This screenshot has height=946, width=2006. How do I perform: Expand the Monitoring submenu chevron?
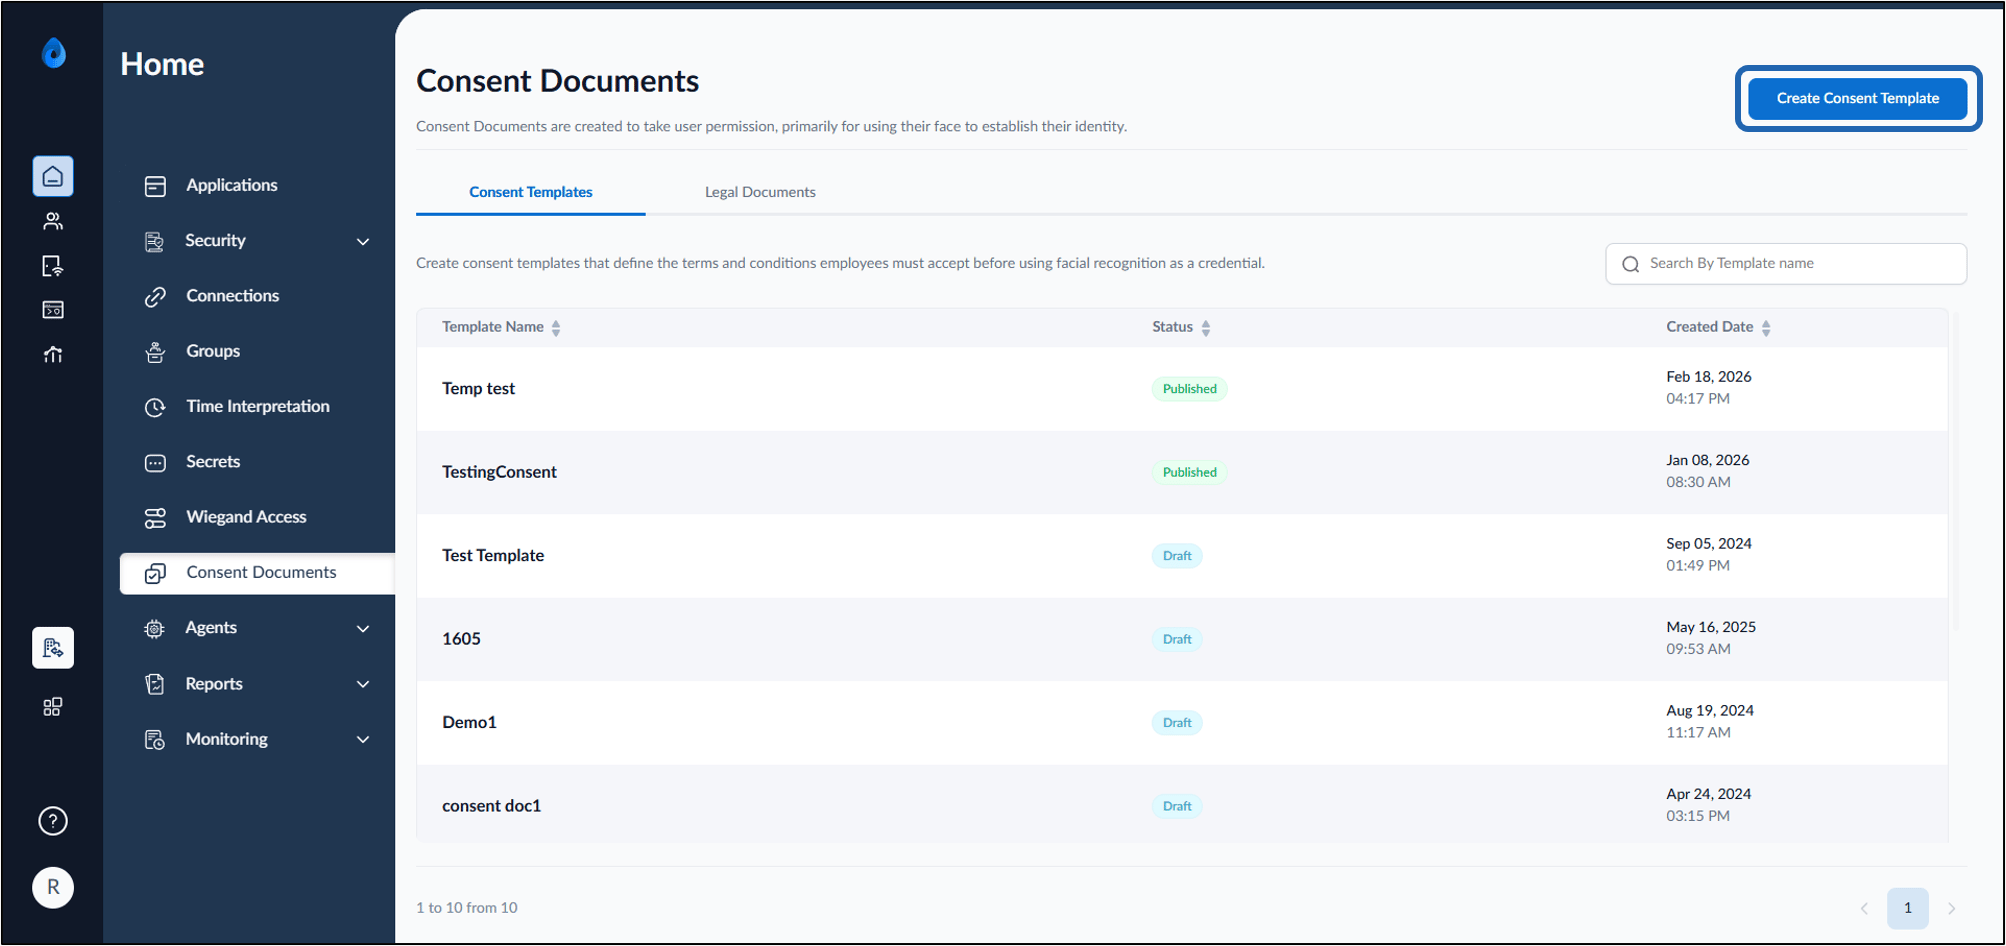click(x=363, y=739)
